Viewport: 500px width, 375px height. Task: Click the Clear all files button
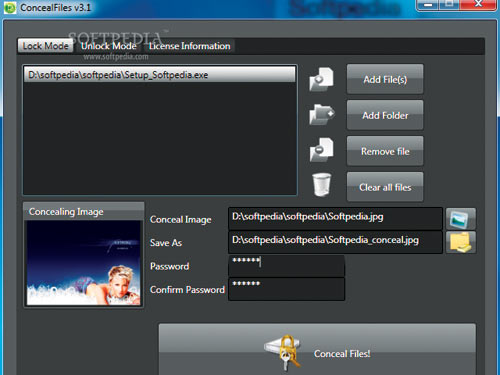pyautogui.click(x=385, y=187)
